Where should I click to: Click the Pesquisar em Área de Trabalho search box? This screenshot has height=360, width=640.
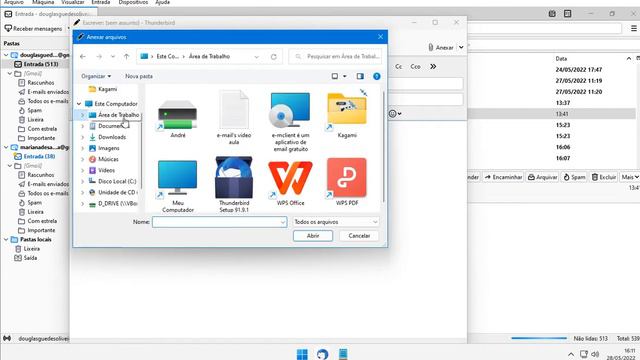click(x=336, y=56)
